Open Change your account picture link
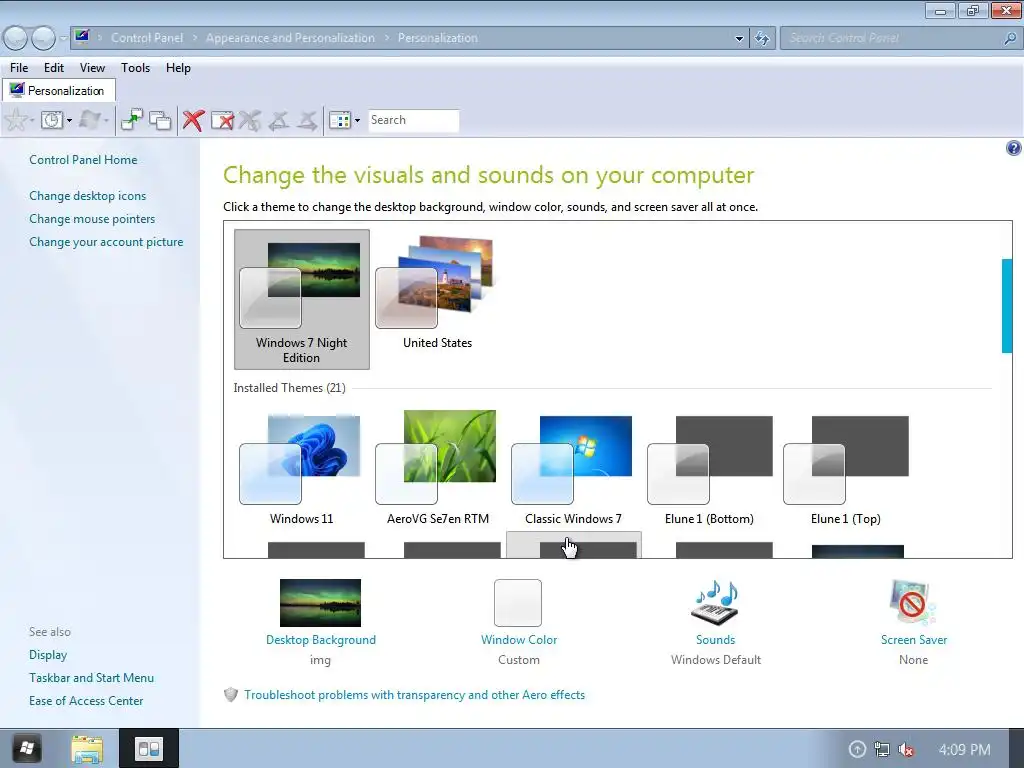 tap(106, 242)
